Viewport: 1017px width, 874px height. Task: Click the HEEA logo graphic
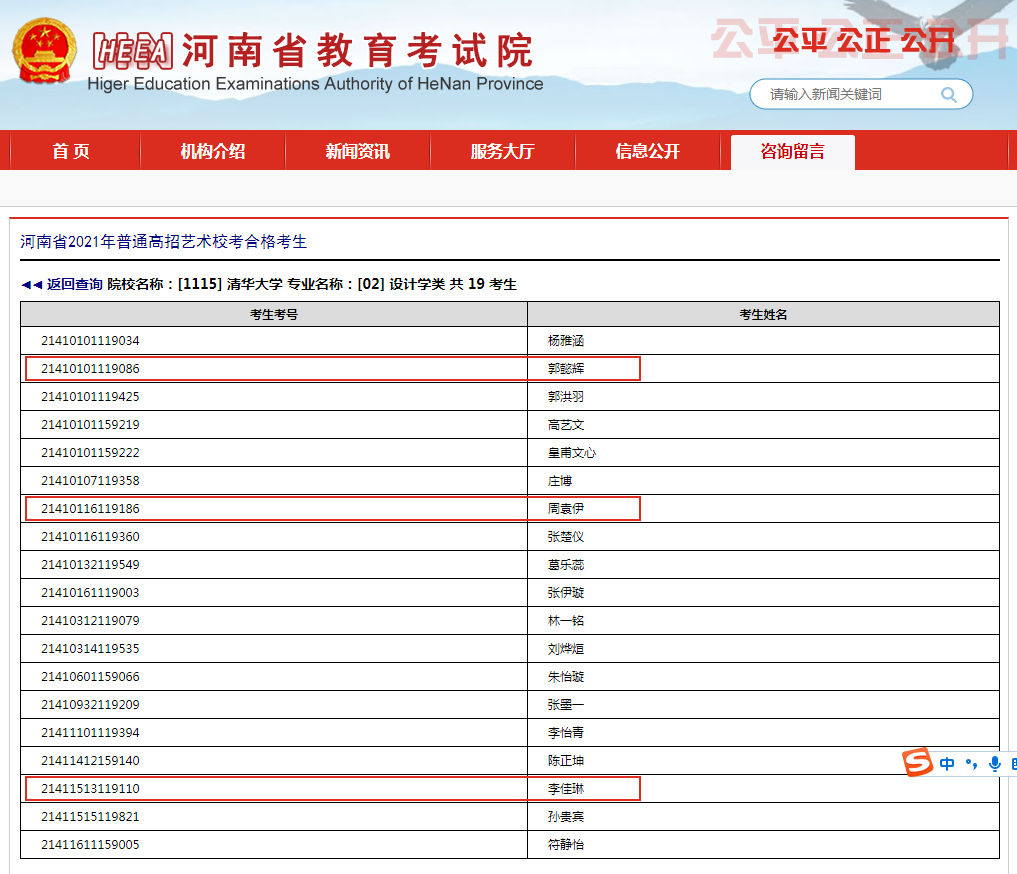click(x=133, y=51)
